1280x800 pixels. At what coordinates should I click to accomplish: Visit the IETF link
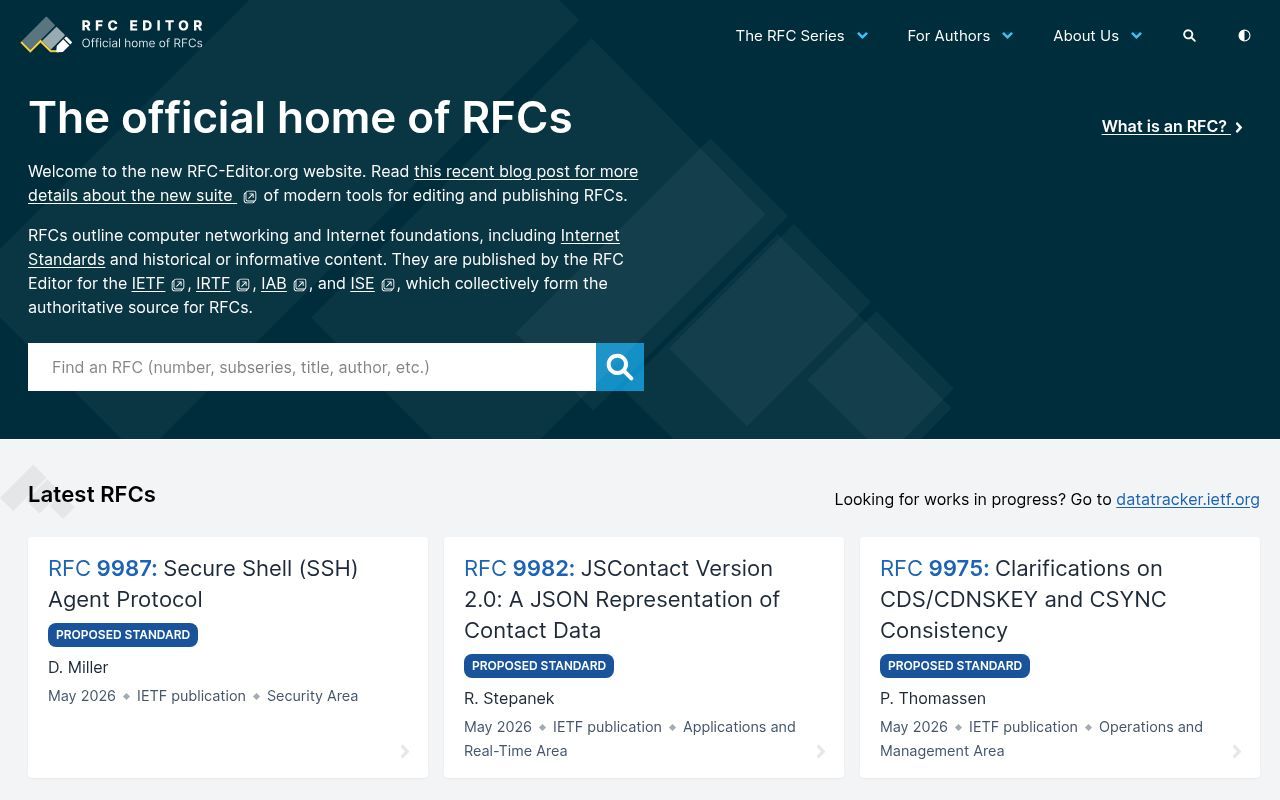pyautogui.click(x=148, y=283)
